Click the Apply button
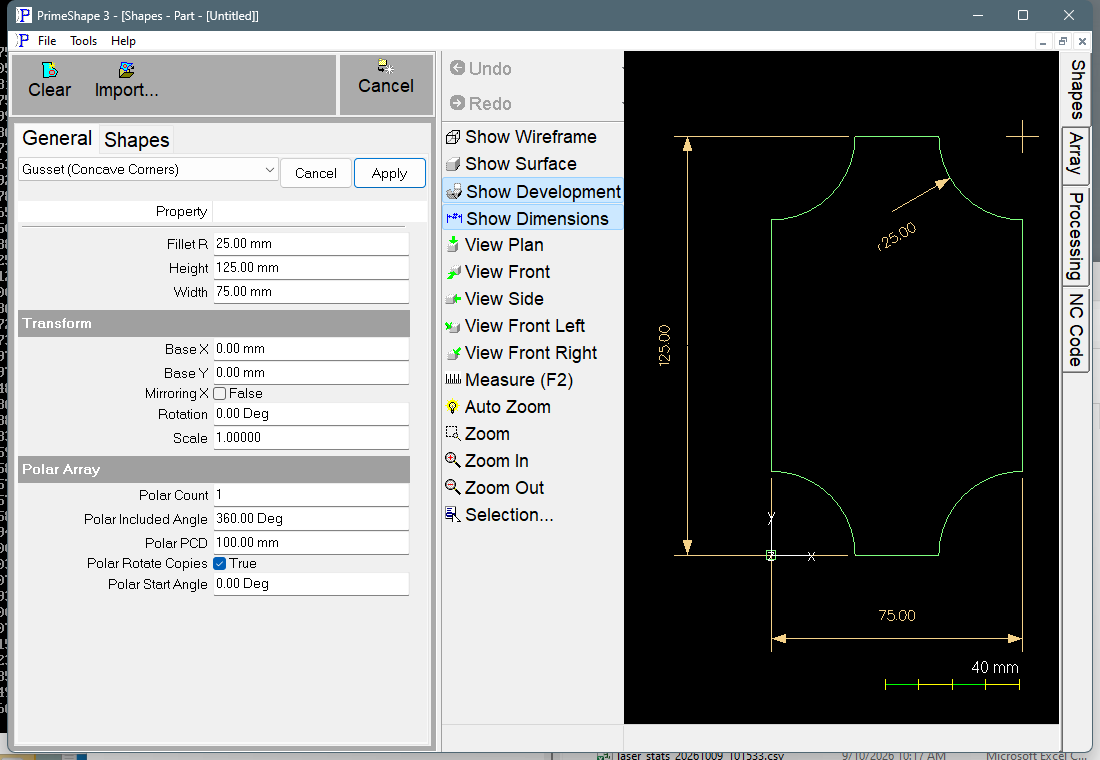 (389, 173)
